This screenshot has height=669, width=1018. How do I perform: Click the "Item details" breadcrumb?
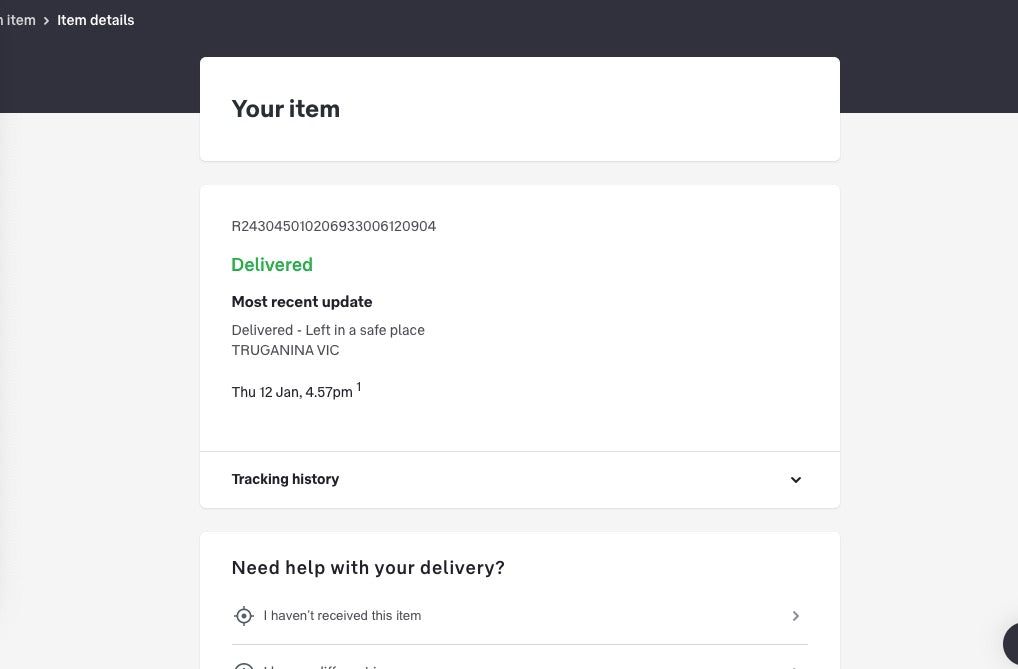(95, 20)
